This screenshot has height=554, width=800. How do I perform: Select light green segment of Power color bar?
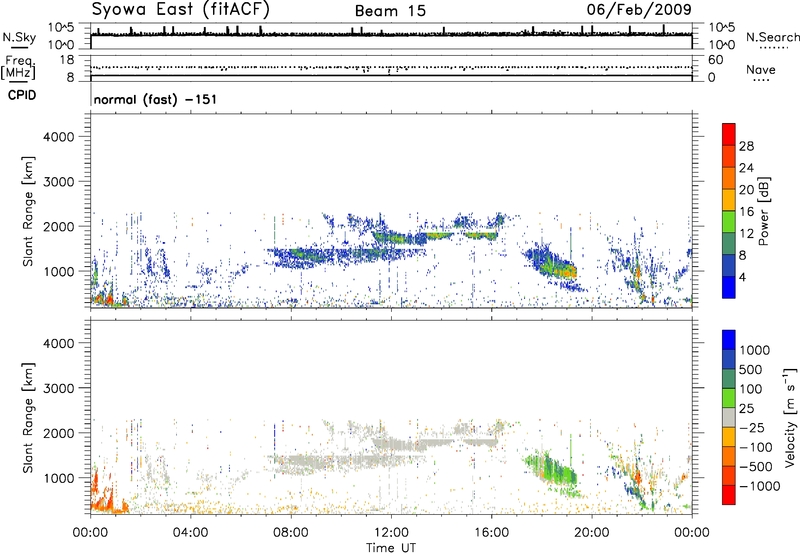[729, 221]
